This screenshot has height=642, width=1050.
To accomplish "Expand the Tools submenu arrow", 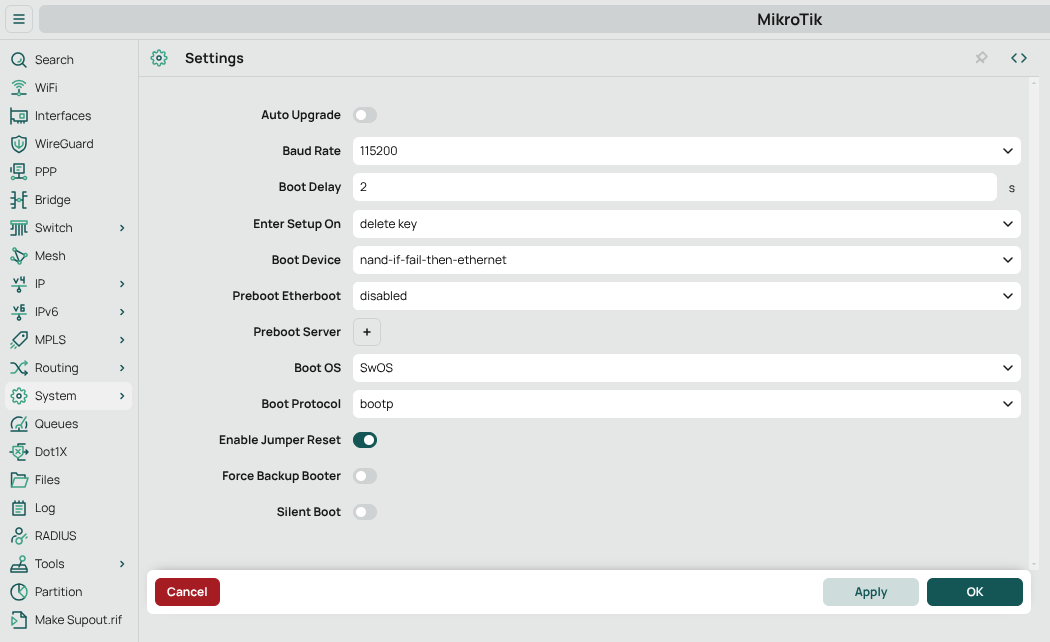I will pyautogui.click(x=122, y=564).
